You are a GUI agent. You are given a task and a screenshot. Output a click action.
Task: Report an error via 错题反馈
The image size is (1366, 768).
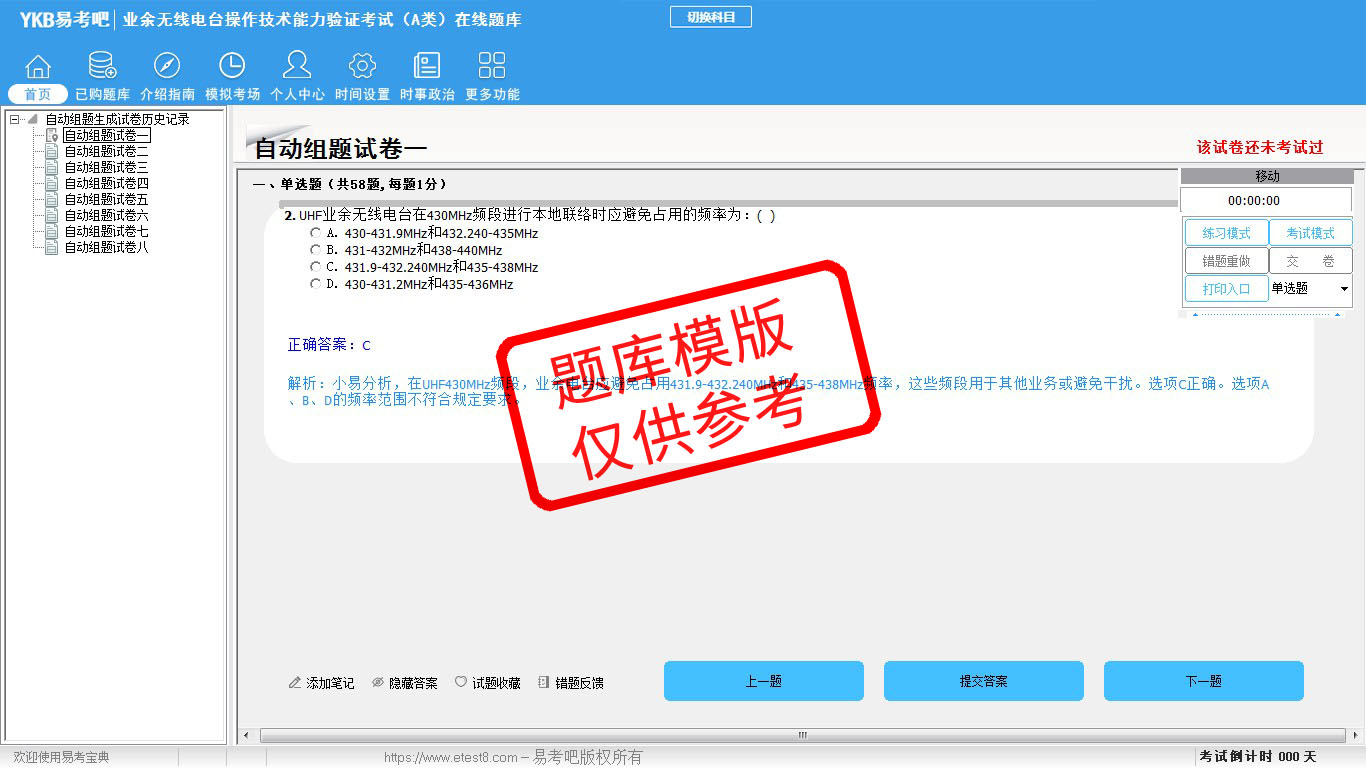coord(570,683)
